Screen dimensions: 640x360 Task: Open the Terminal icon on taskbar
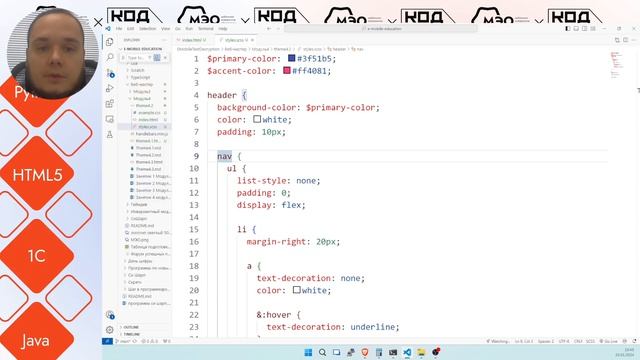pyautogui.click(x=393, y=352)
